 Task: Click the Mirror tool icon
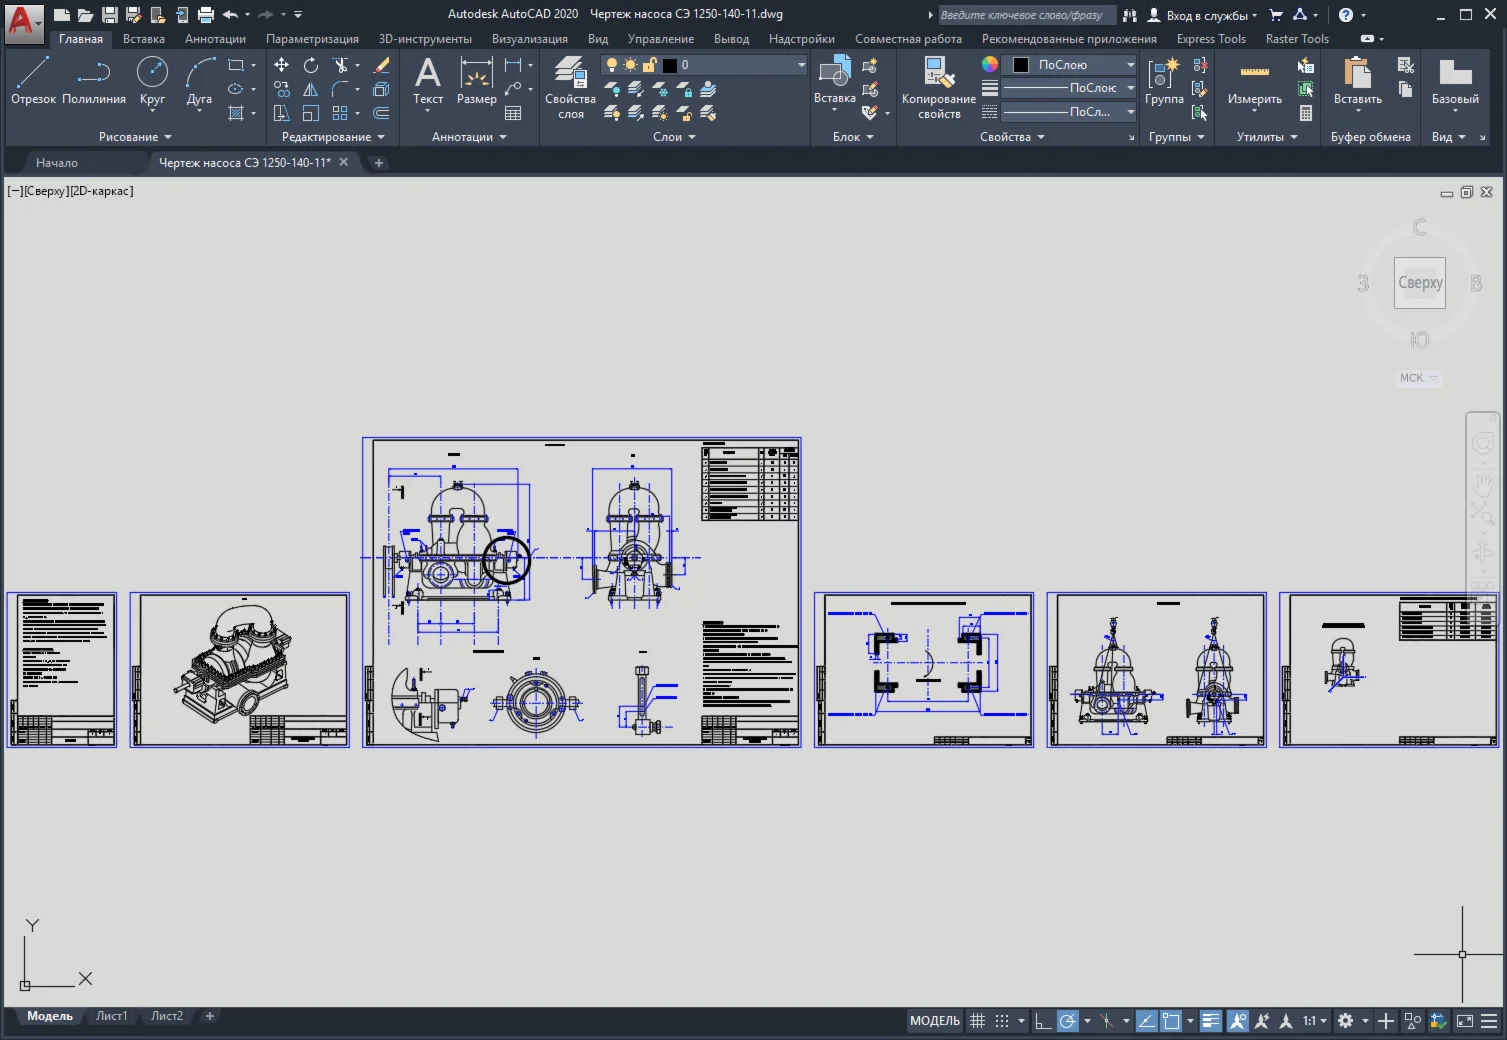tap(311, 89)
